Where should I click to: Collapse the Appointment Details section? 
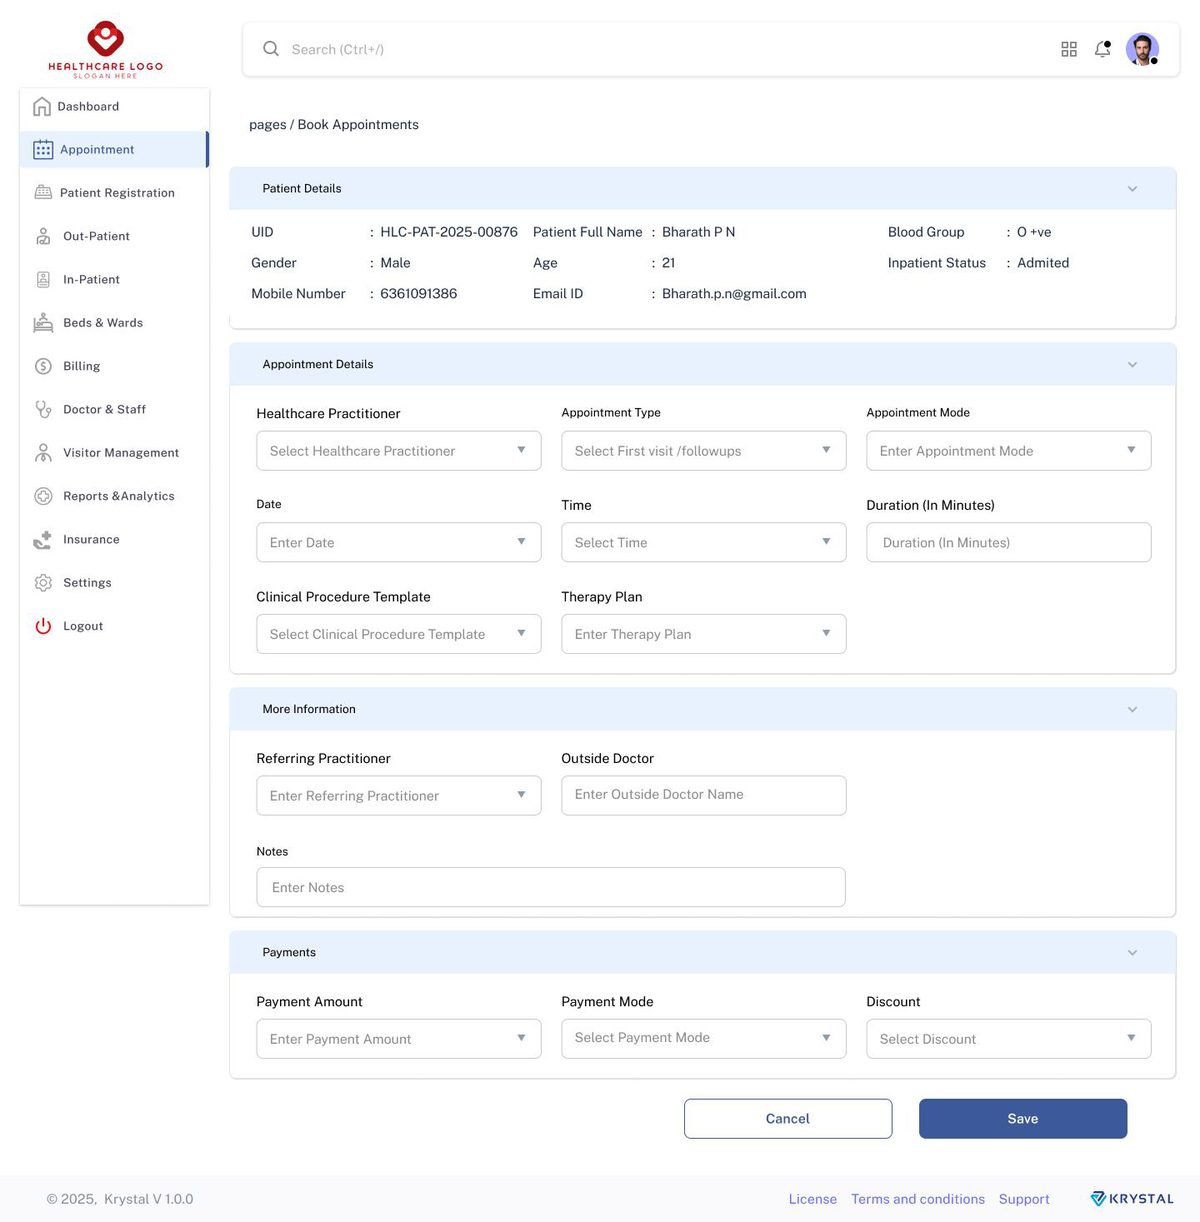1132,365
